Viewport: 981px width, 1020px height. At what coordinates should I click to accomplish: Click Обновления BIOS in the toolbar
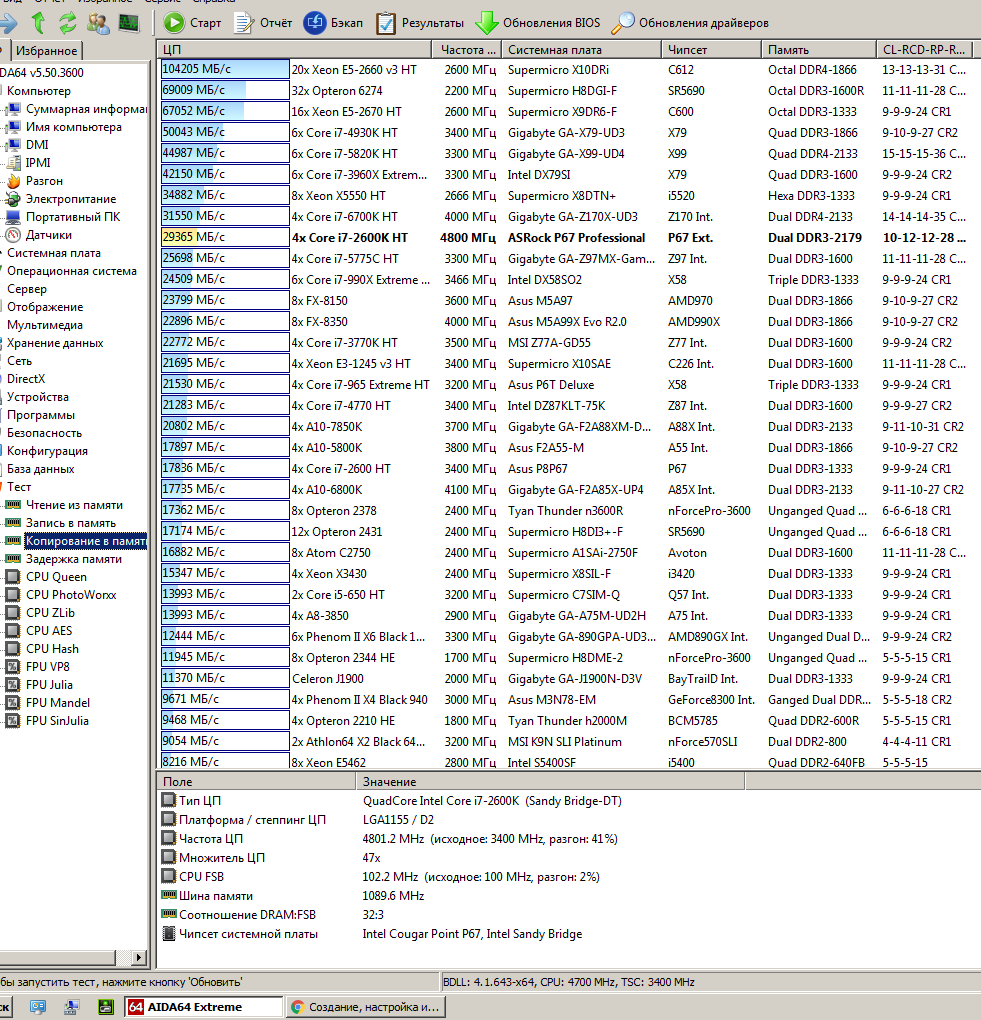pos(538,23)
